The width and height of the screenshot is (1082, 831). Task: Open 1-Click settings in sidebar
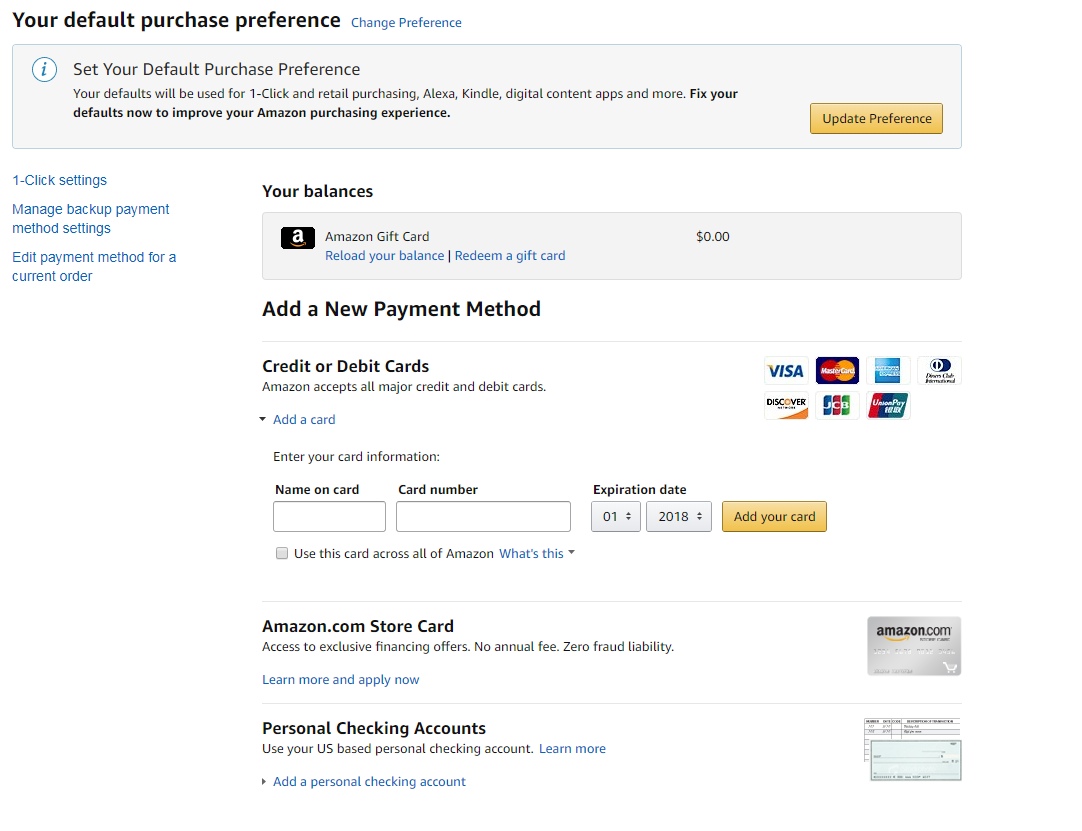(x=59, y=181)
